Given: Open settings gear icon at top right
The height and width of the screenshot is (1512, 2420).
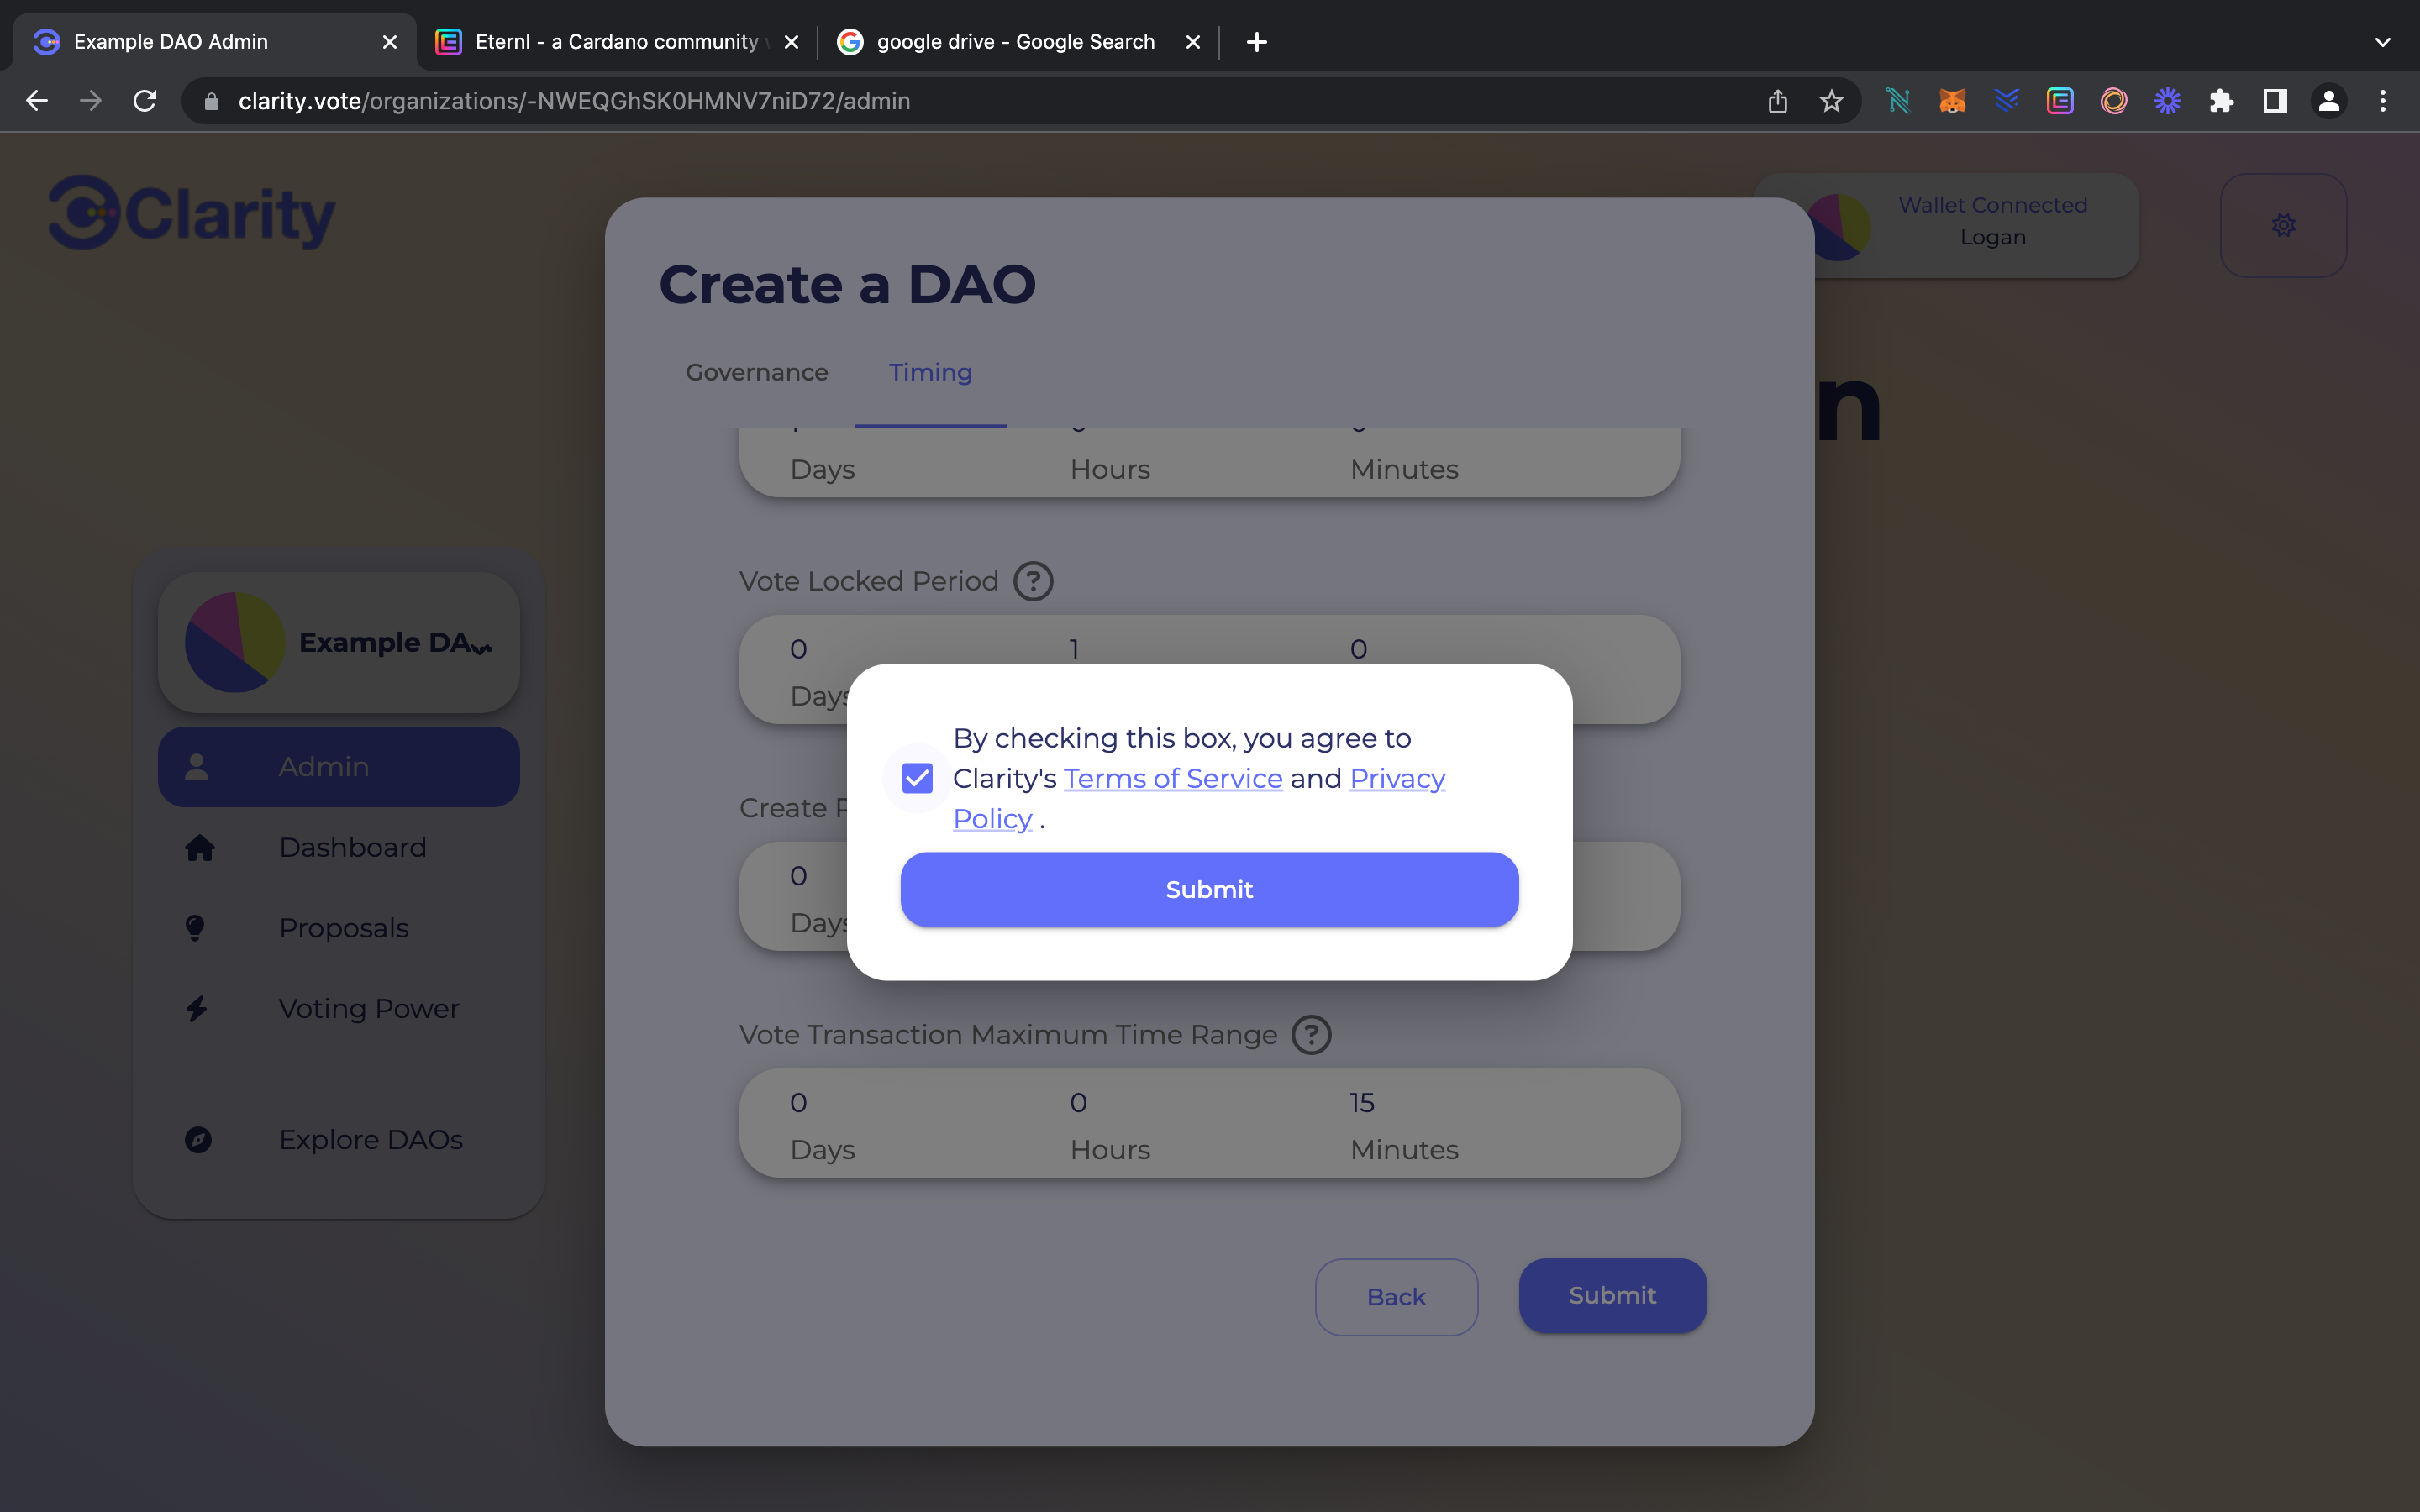Looking at the screenshot, I should 2283,225.
